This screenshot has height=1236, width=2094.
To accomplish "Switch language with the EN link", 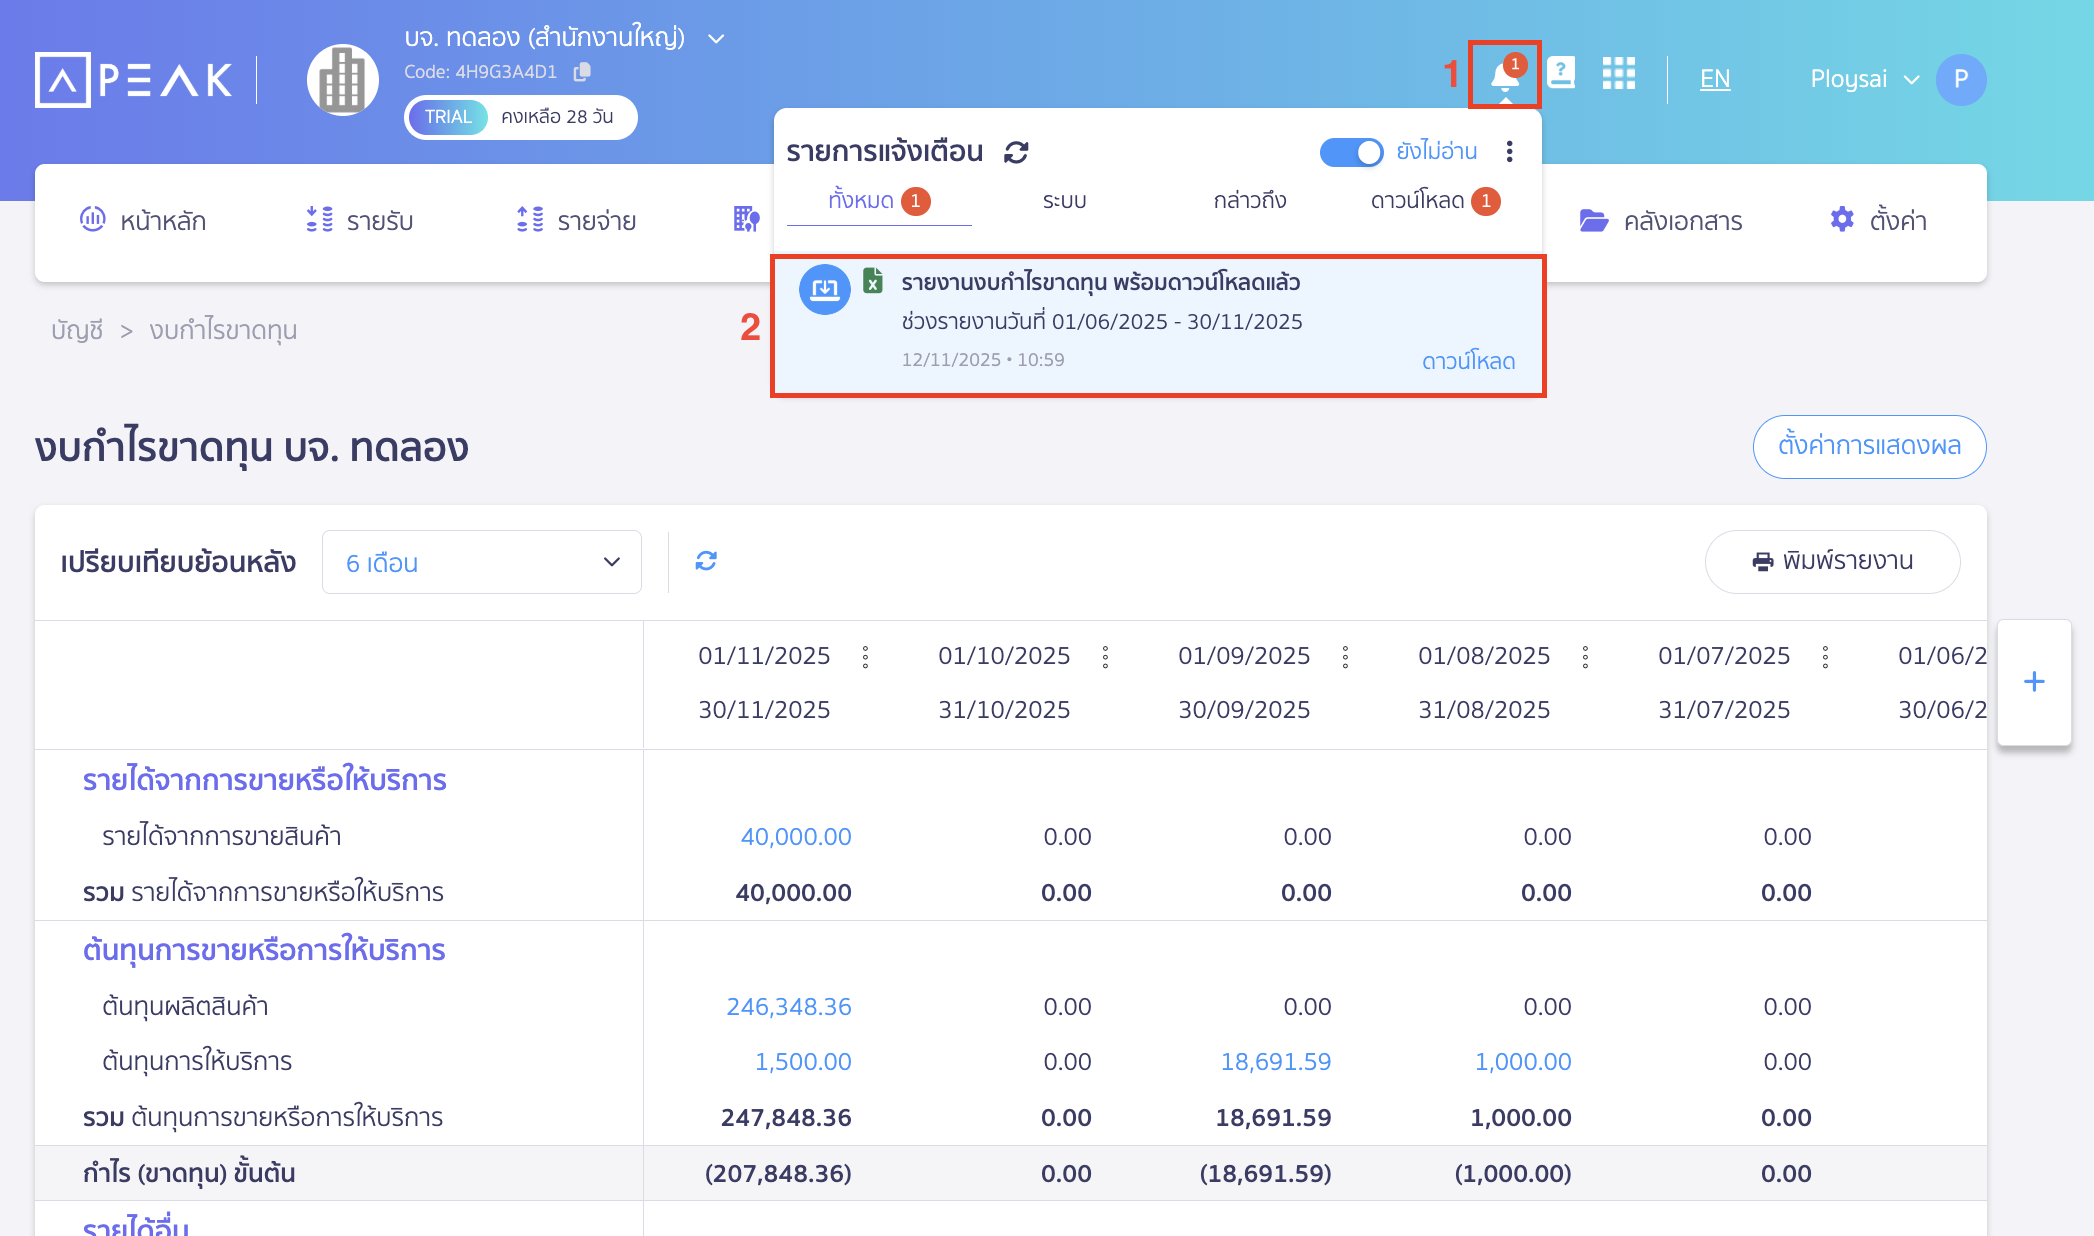I will tap(1715, 79).
